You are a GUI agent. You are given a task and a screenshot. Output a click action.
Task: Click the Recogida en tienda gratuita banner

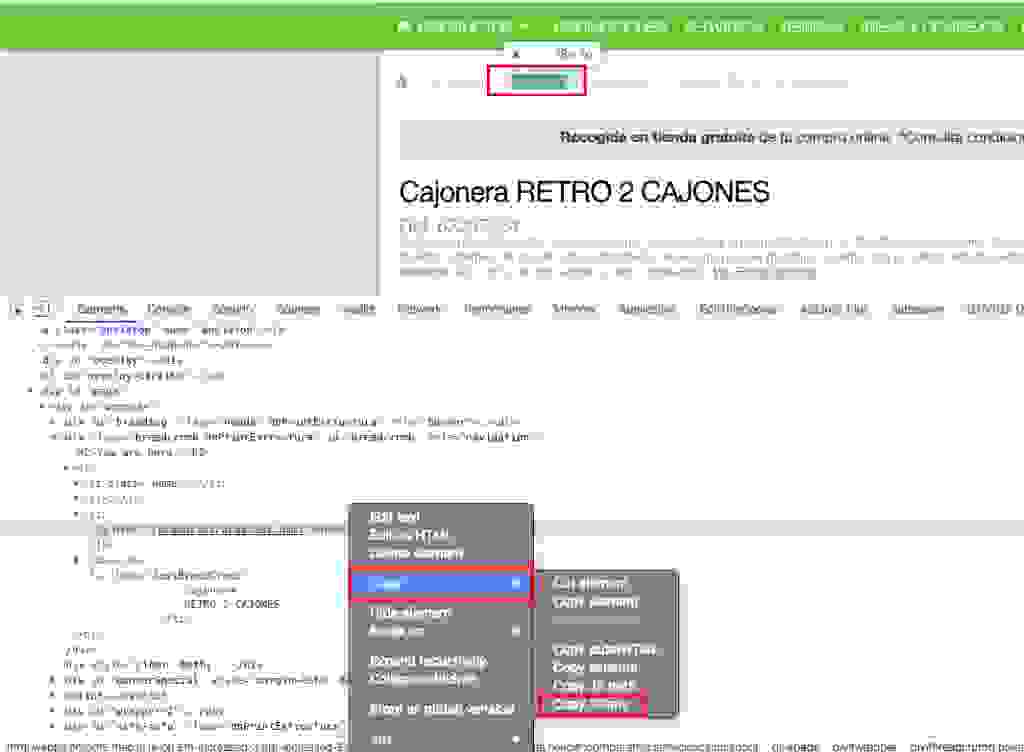coord(711,138)
